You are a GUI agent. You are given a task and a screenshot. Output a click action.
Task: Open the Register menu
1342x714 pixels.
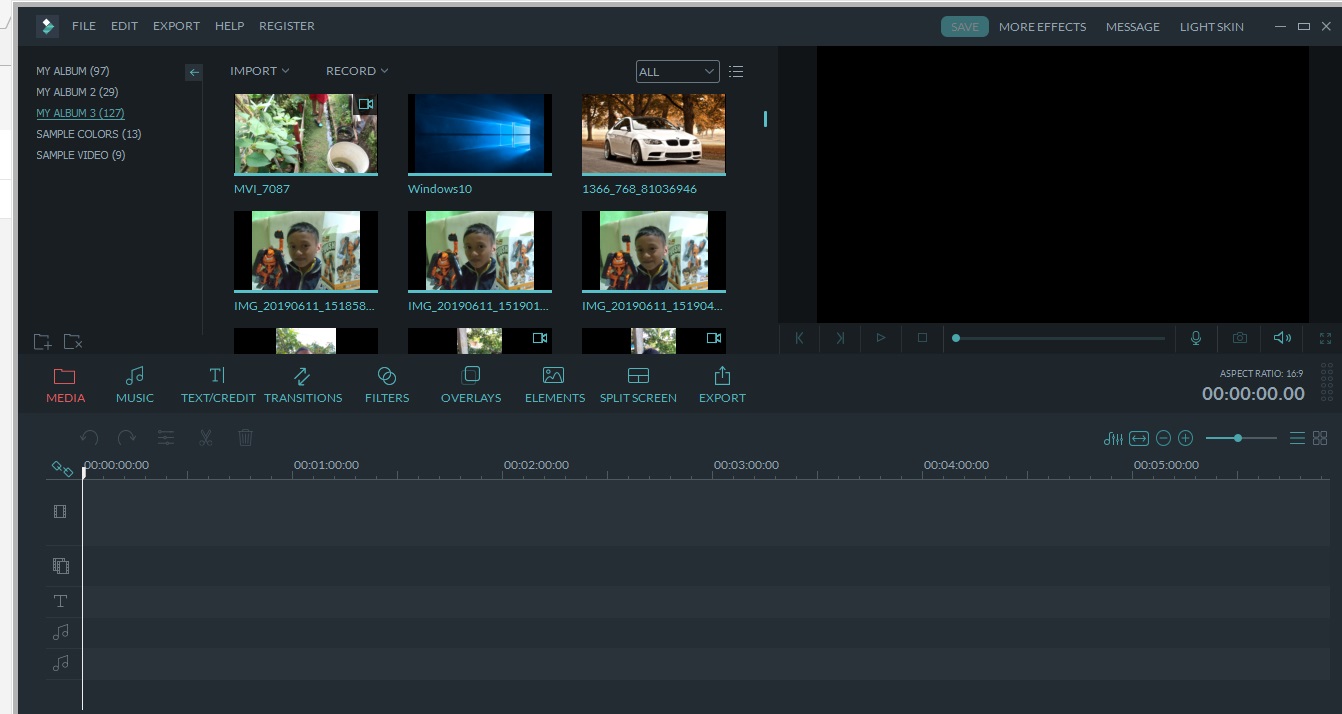point(286,26)
